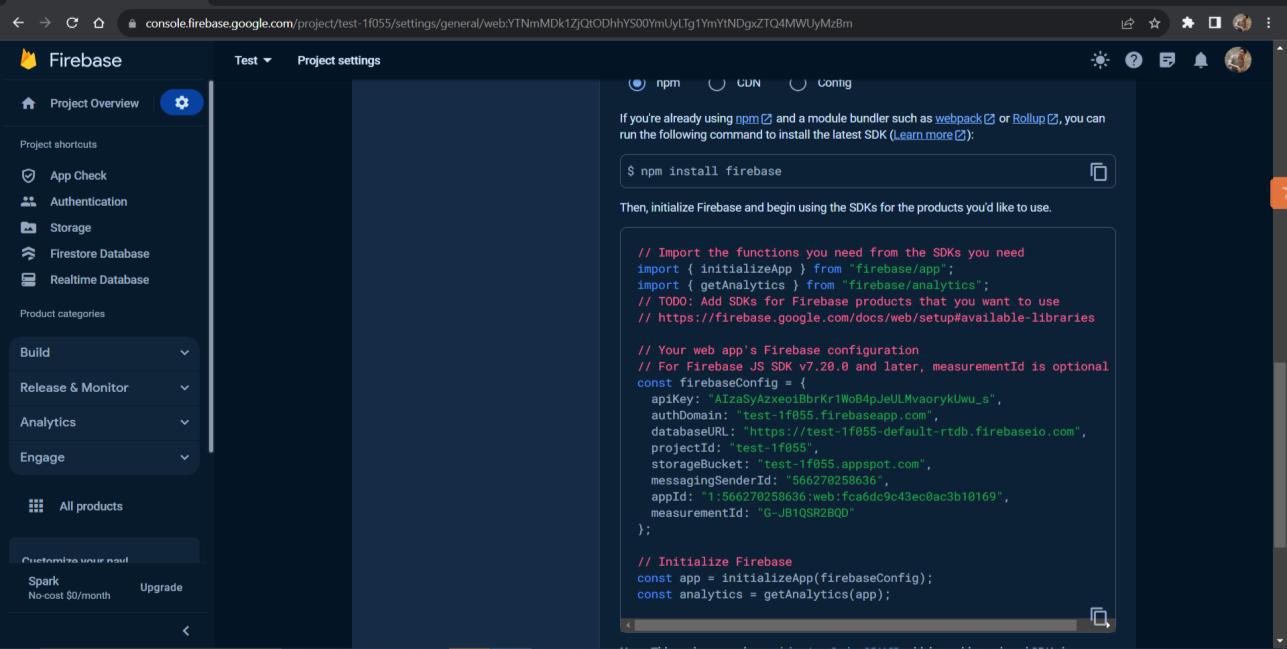Viewport: 1287px width, 649px height.
Task: Reload the page in Chrome
Action: pyautogui.click(x=72, y=22)
